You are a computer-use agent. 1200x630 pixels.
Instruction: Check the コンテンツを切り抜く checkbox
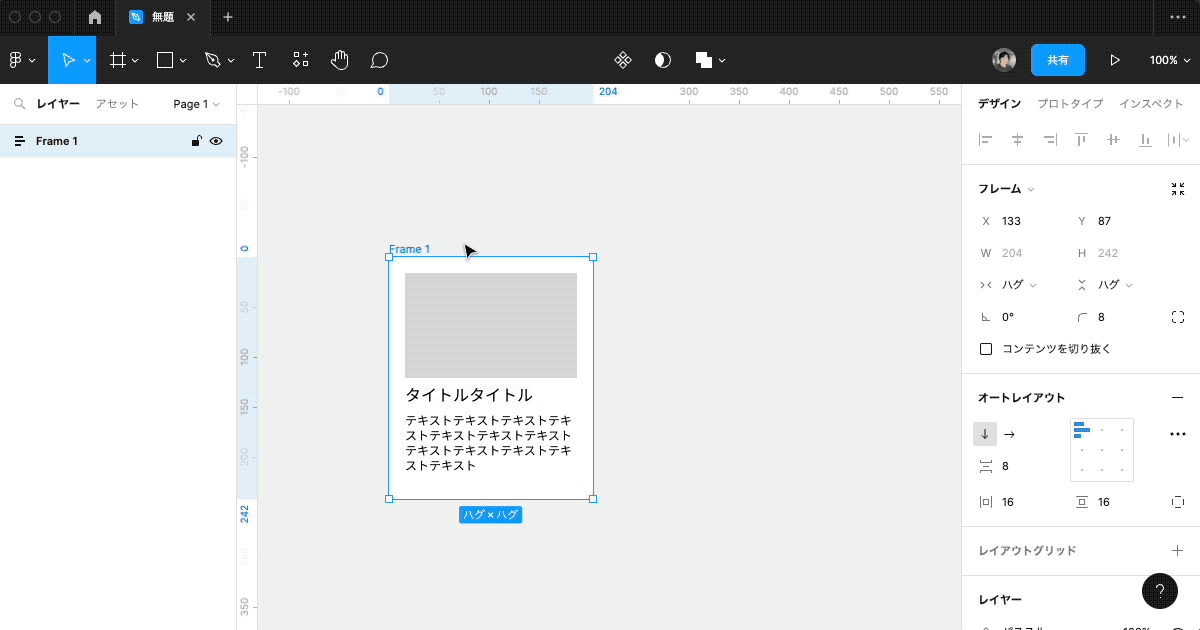pos(986,348)
